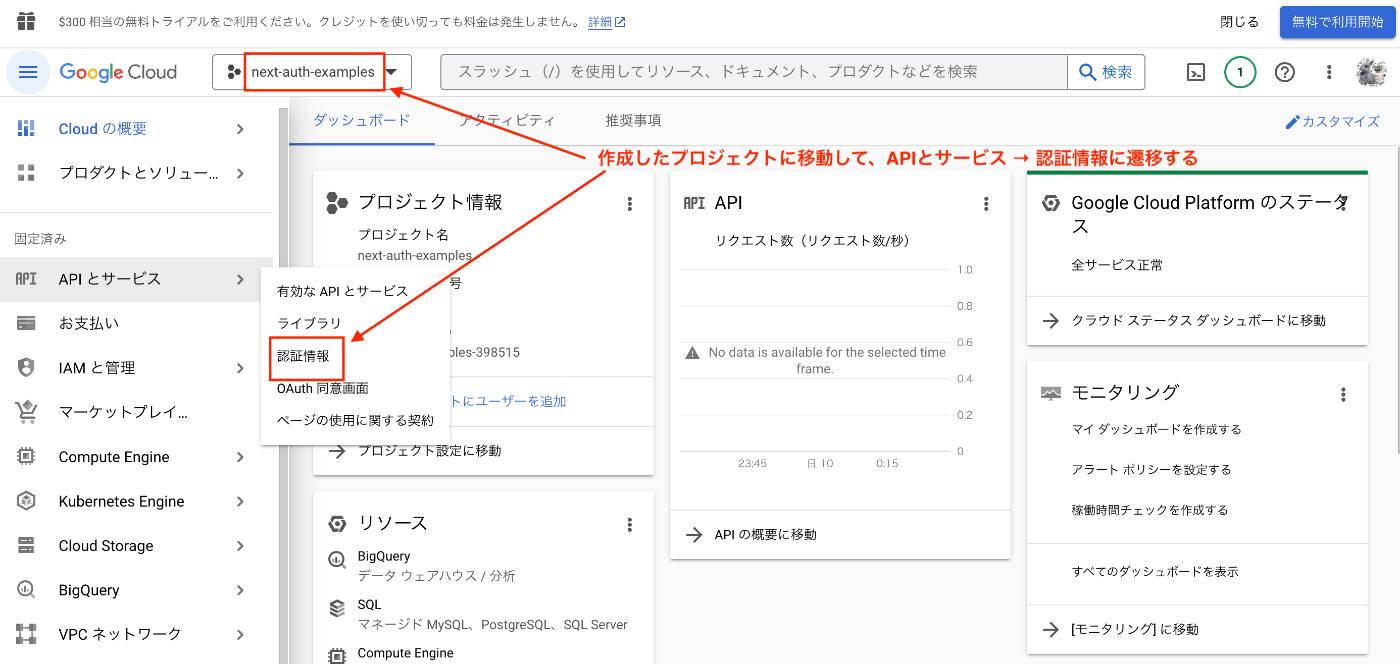Open the Cloud Shell terminal icon

1195,72
